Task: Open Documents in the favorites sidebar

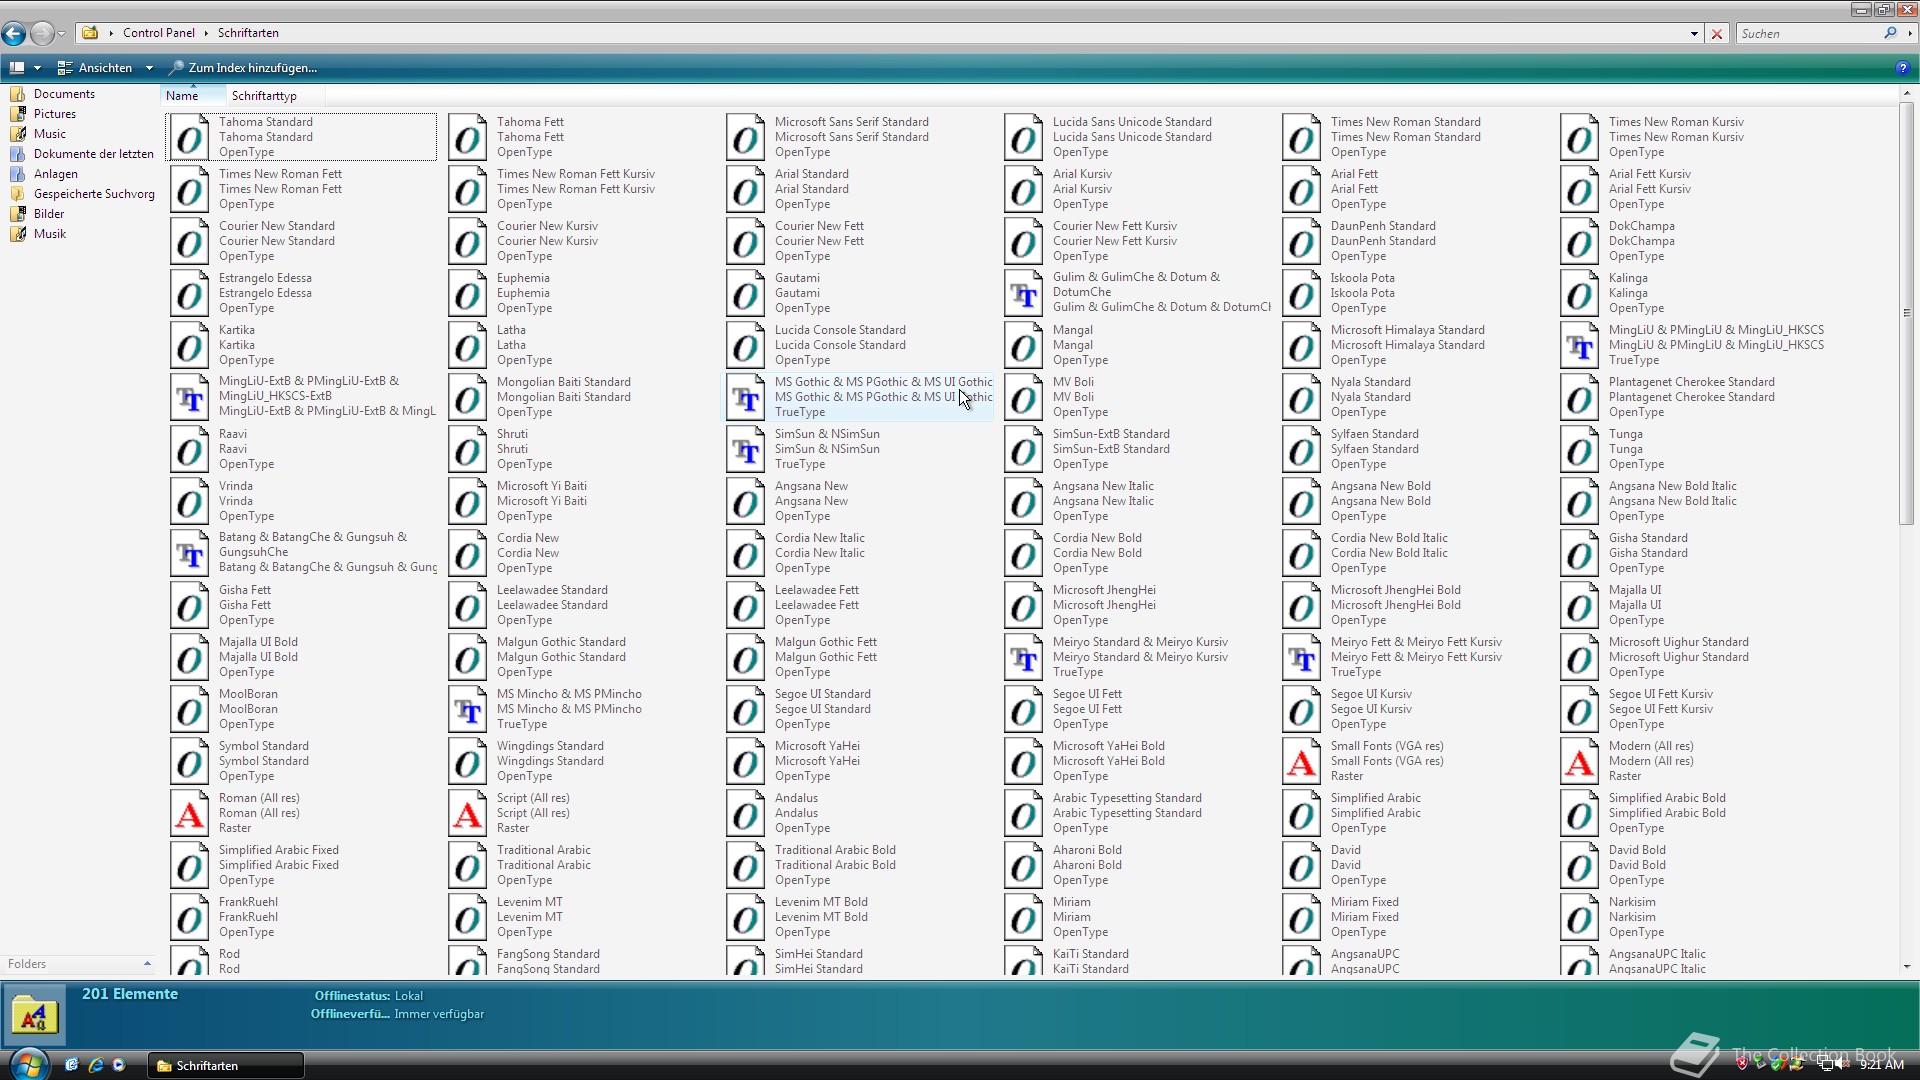Action: click(x=64, y=94)
